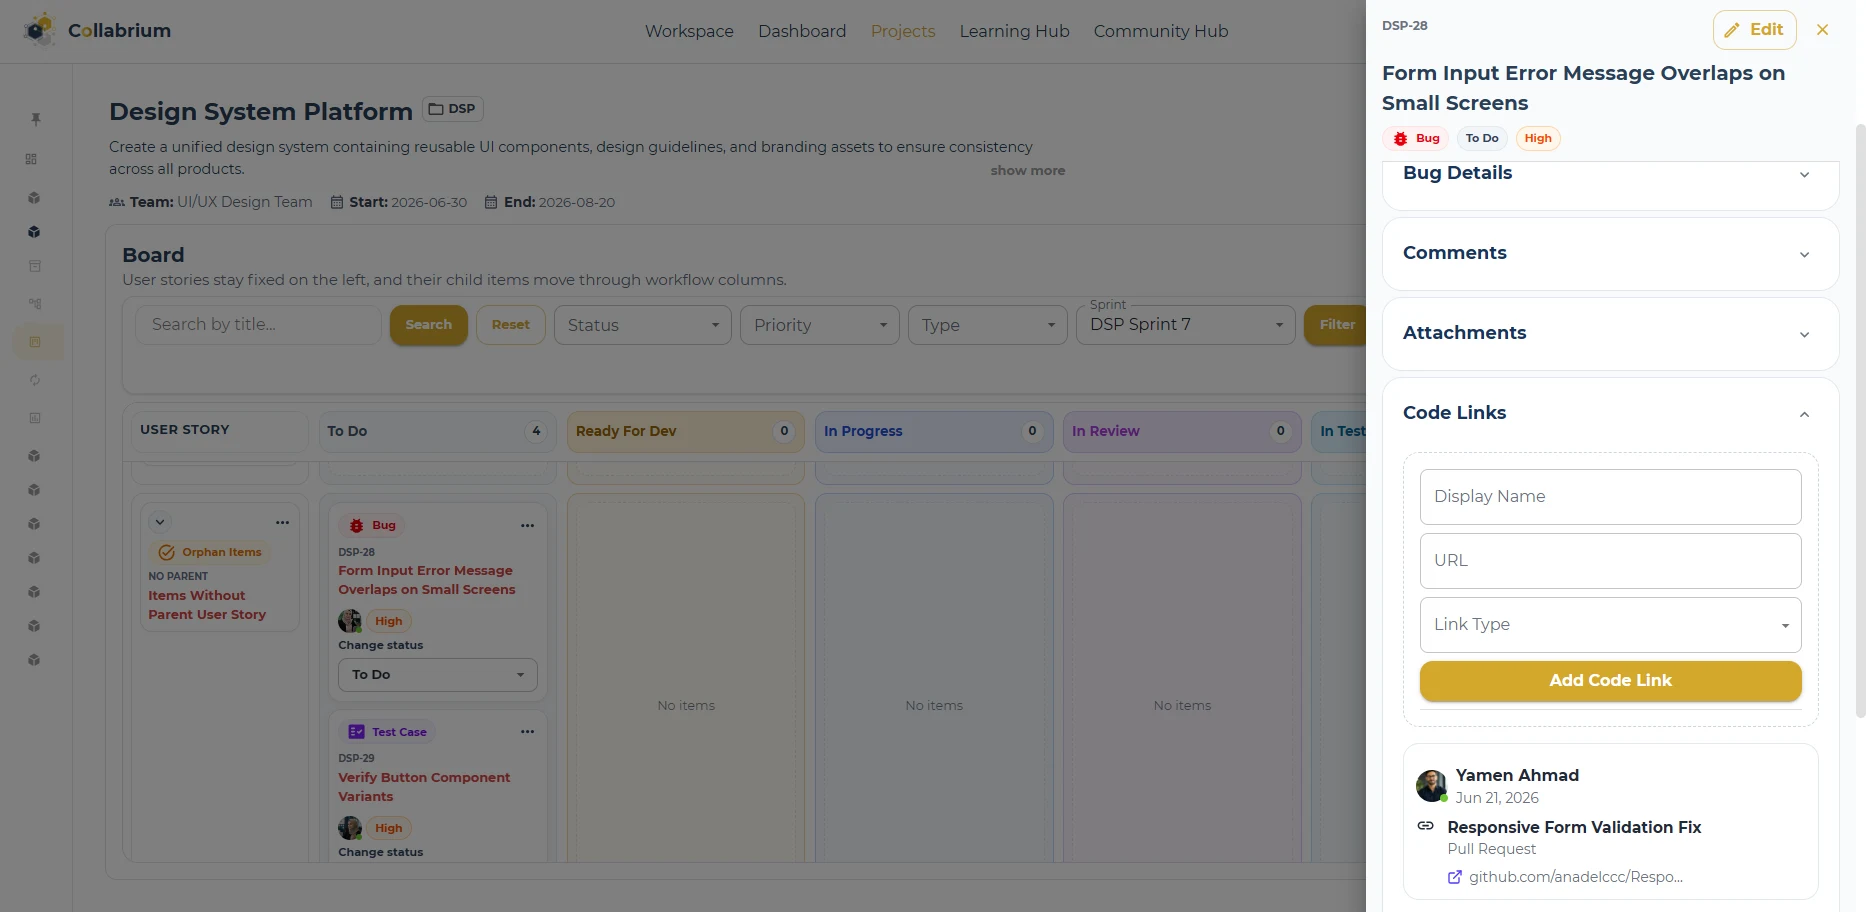Screen dimensions: 1866x912
Task: Close the DSP-28 detail panel with the X
Action: [1822, 30]
